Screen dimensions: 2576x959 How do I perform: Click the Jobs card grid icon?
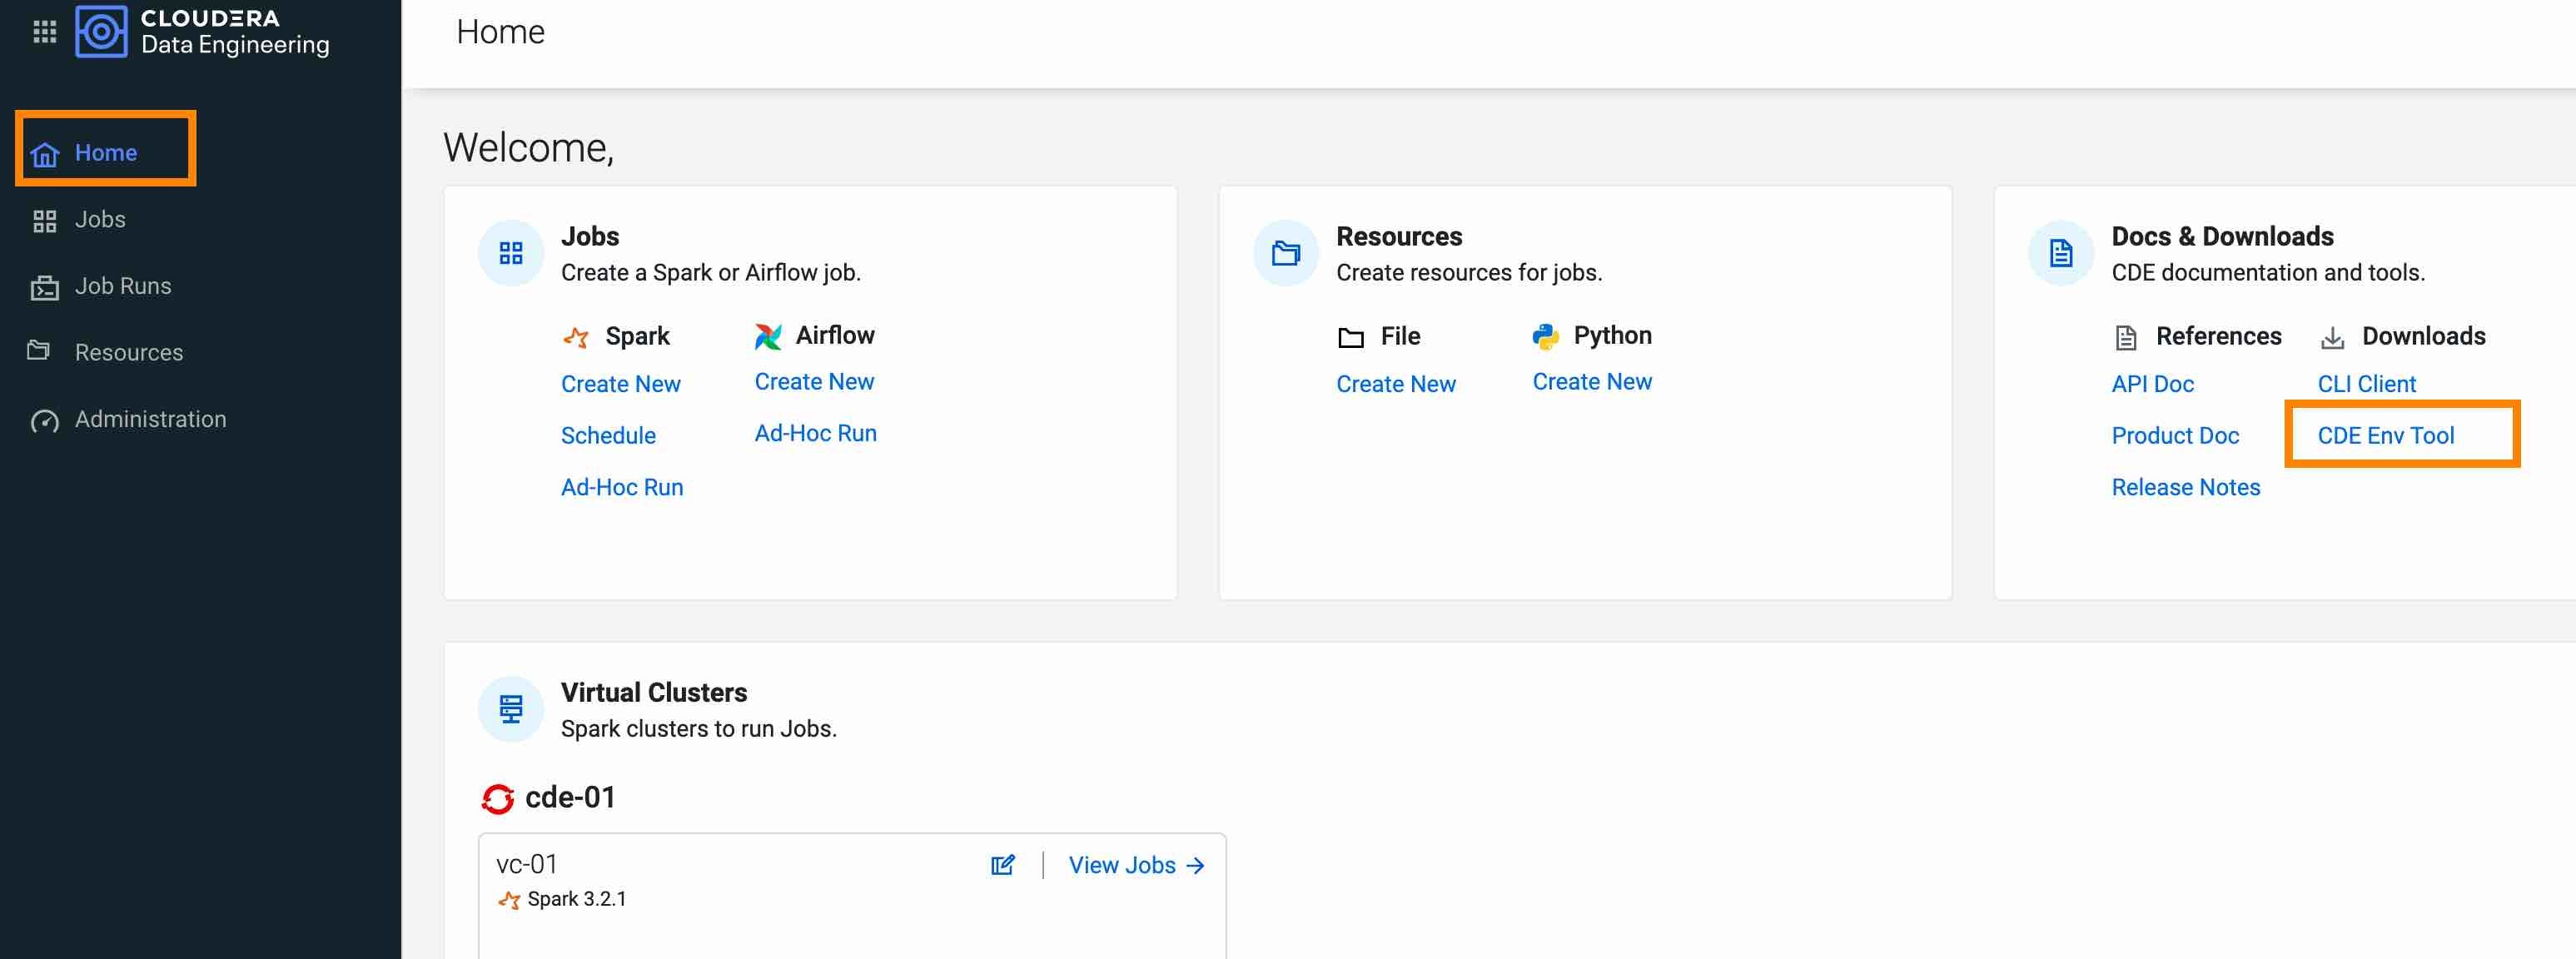point(511,253)
